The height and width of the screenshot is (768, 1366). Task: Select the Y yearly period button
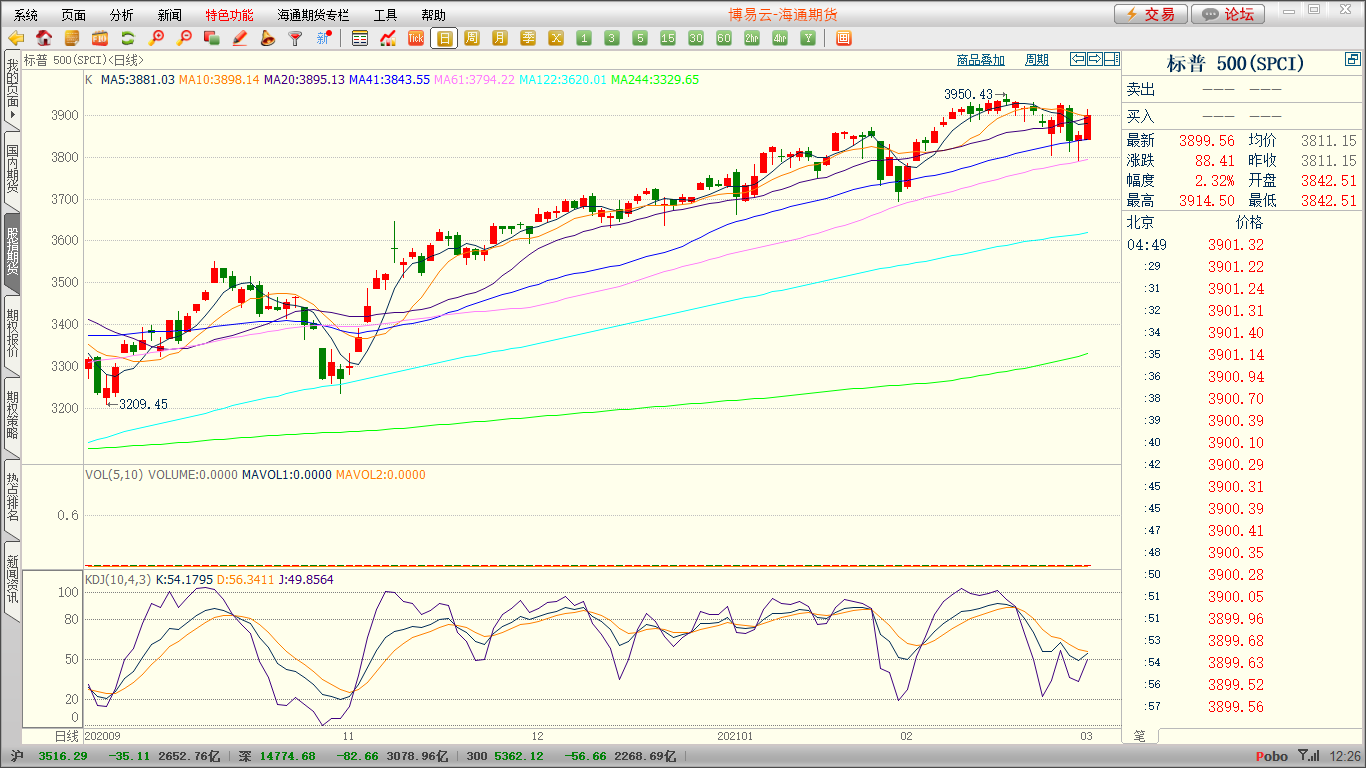808,39
